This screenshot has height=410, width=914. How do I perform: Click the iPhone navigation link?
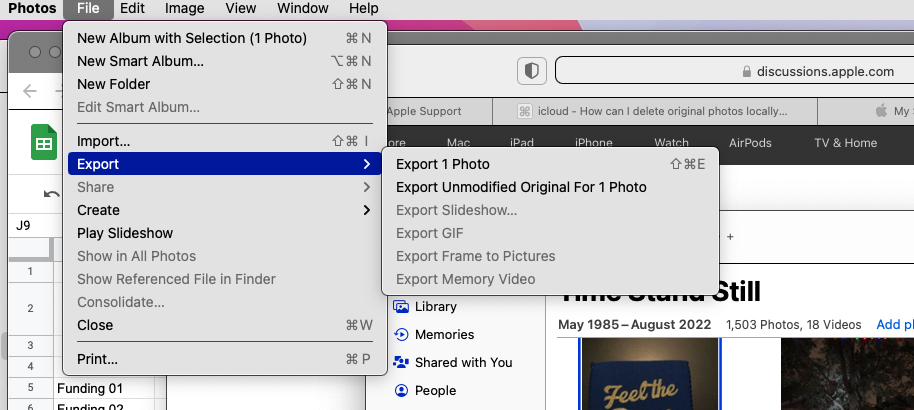tap(594, 143)
